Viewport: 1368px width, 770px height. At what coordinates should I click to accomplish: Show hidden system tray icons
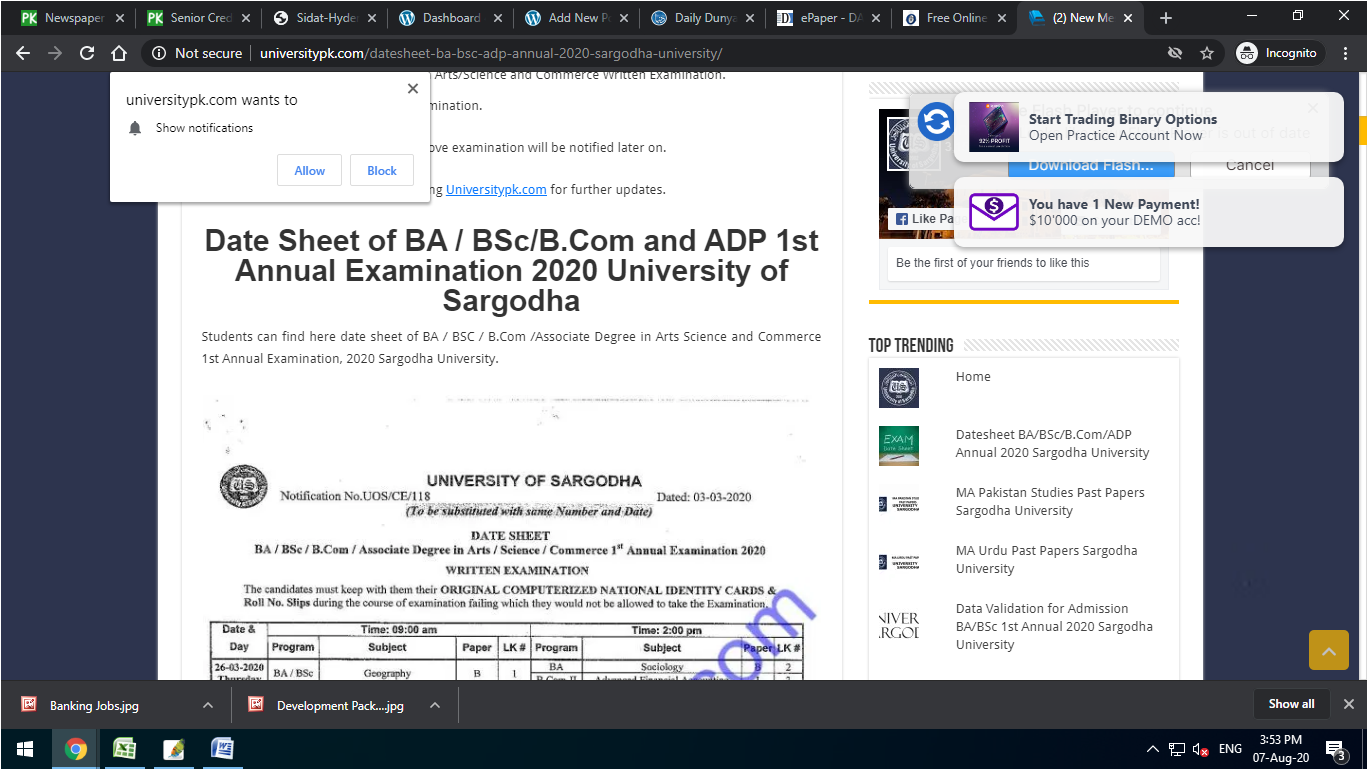coord(1152,749)
